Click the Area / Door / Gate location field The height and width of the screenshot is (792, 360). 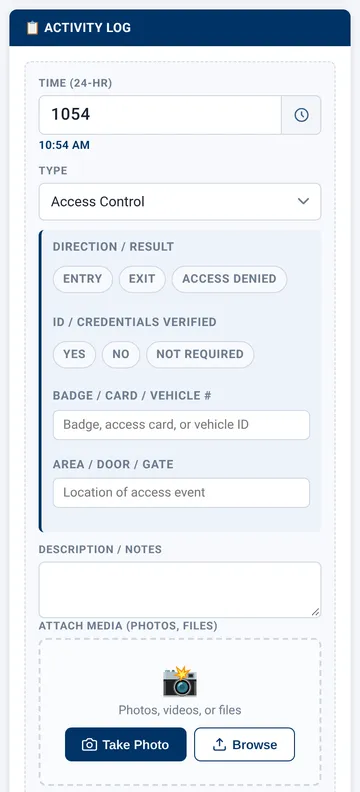181,492
